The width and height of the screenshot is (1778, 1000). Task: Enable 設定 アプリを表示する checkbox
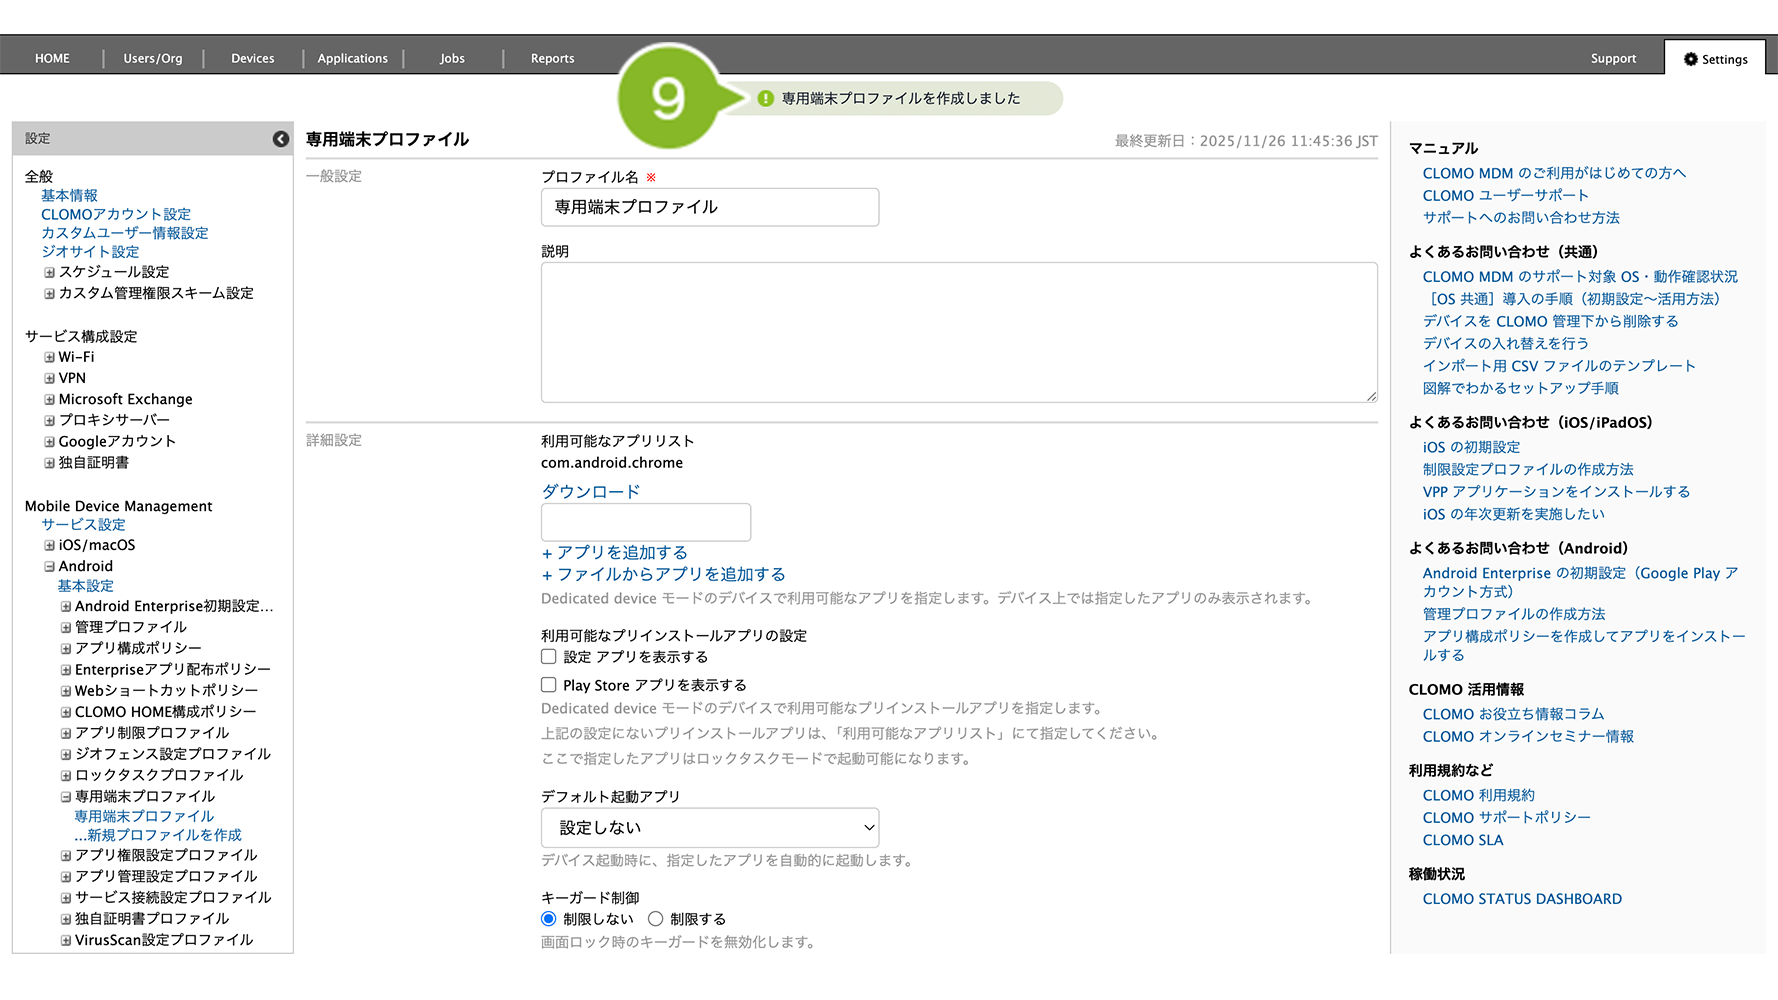(x=549, y=657)
